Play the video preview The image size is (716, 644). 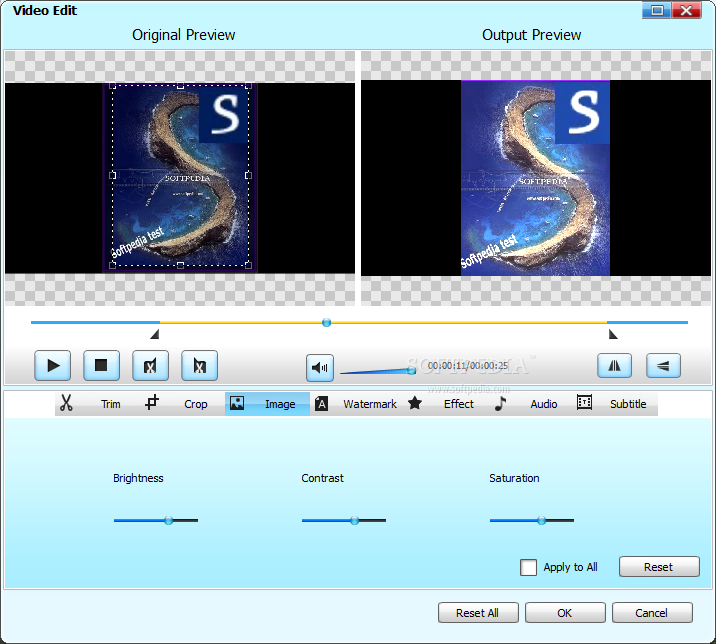[x=53, y=365]
